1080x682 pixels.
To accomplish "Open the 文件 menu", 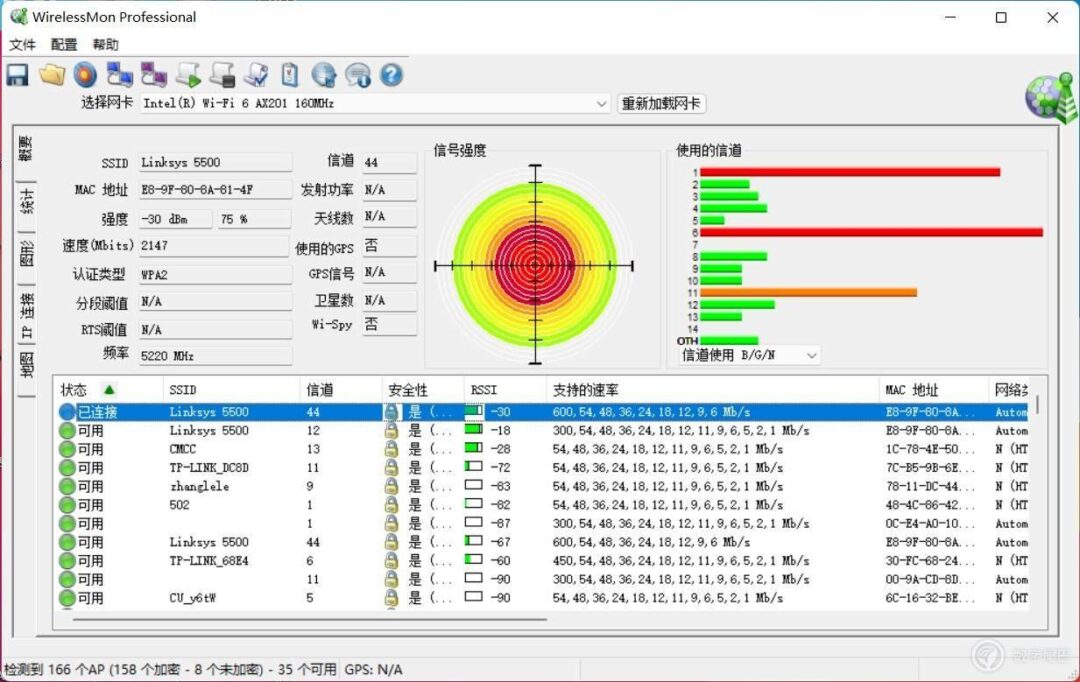I will click(22, 45).
